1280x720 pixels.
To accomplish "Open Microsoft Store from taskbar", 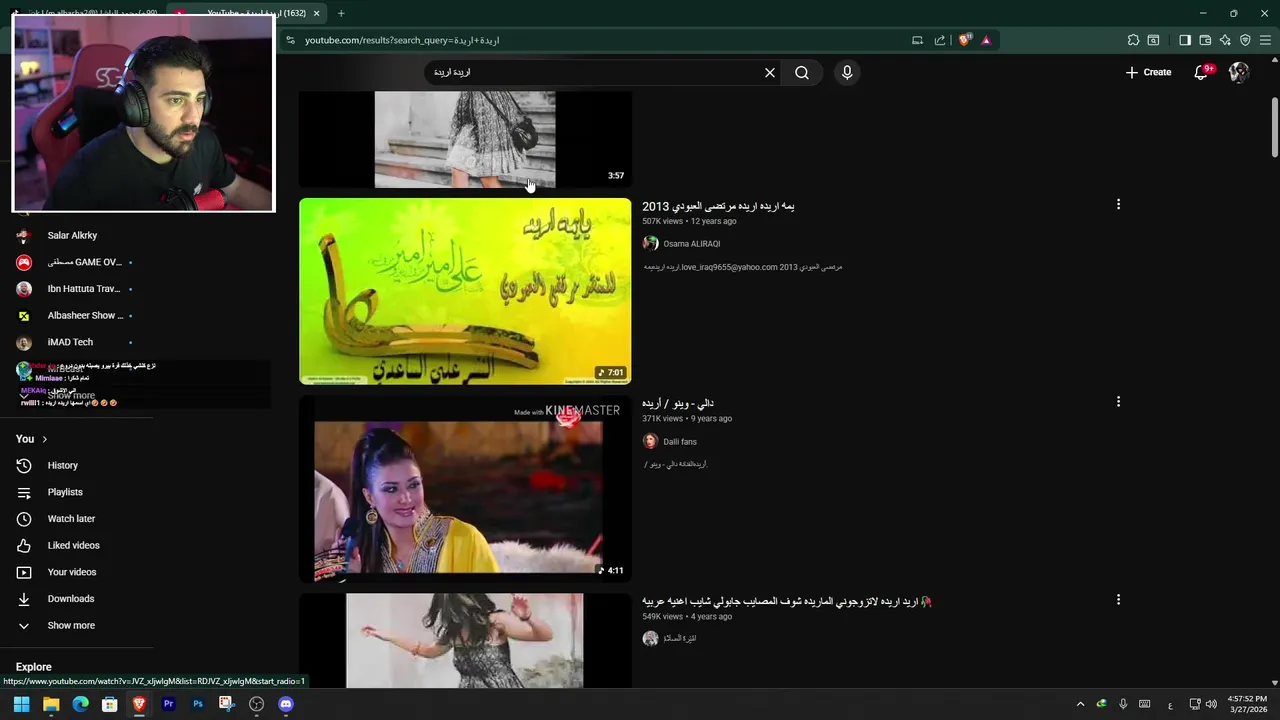I will click(110, 704).
